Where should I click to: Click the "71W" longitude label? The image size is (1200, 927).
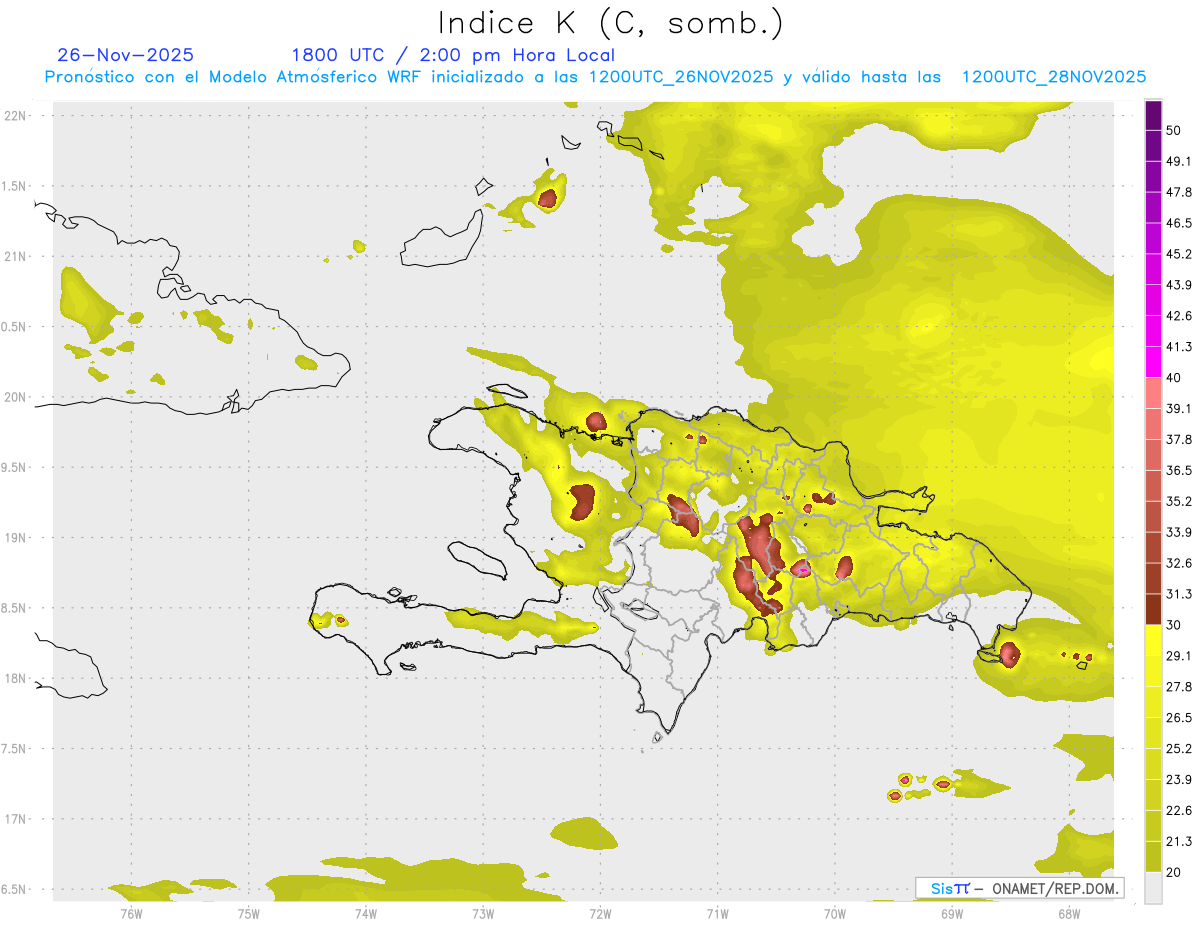[x=717, y=913]
